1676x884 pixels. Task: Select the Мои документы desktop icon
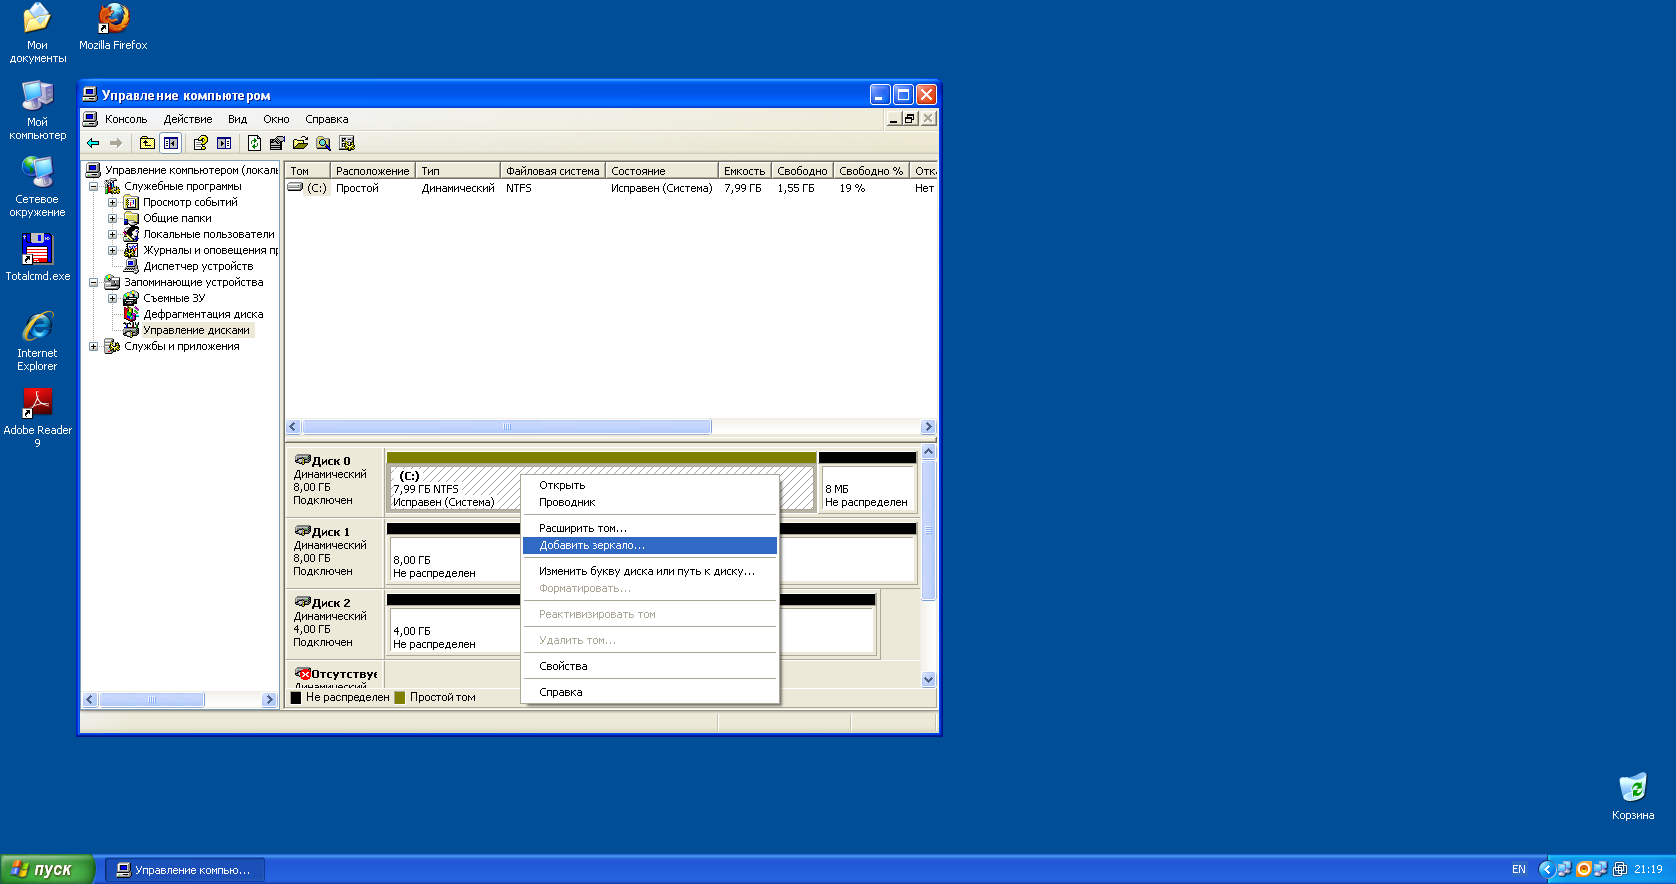click(x=37, y=33)
